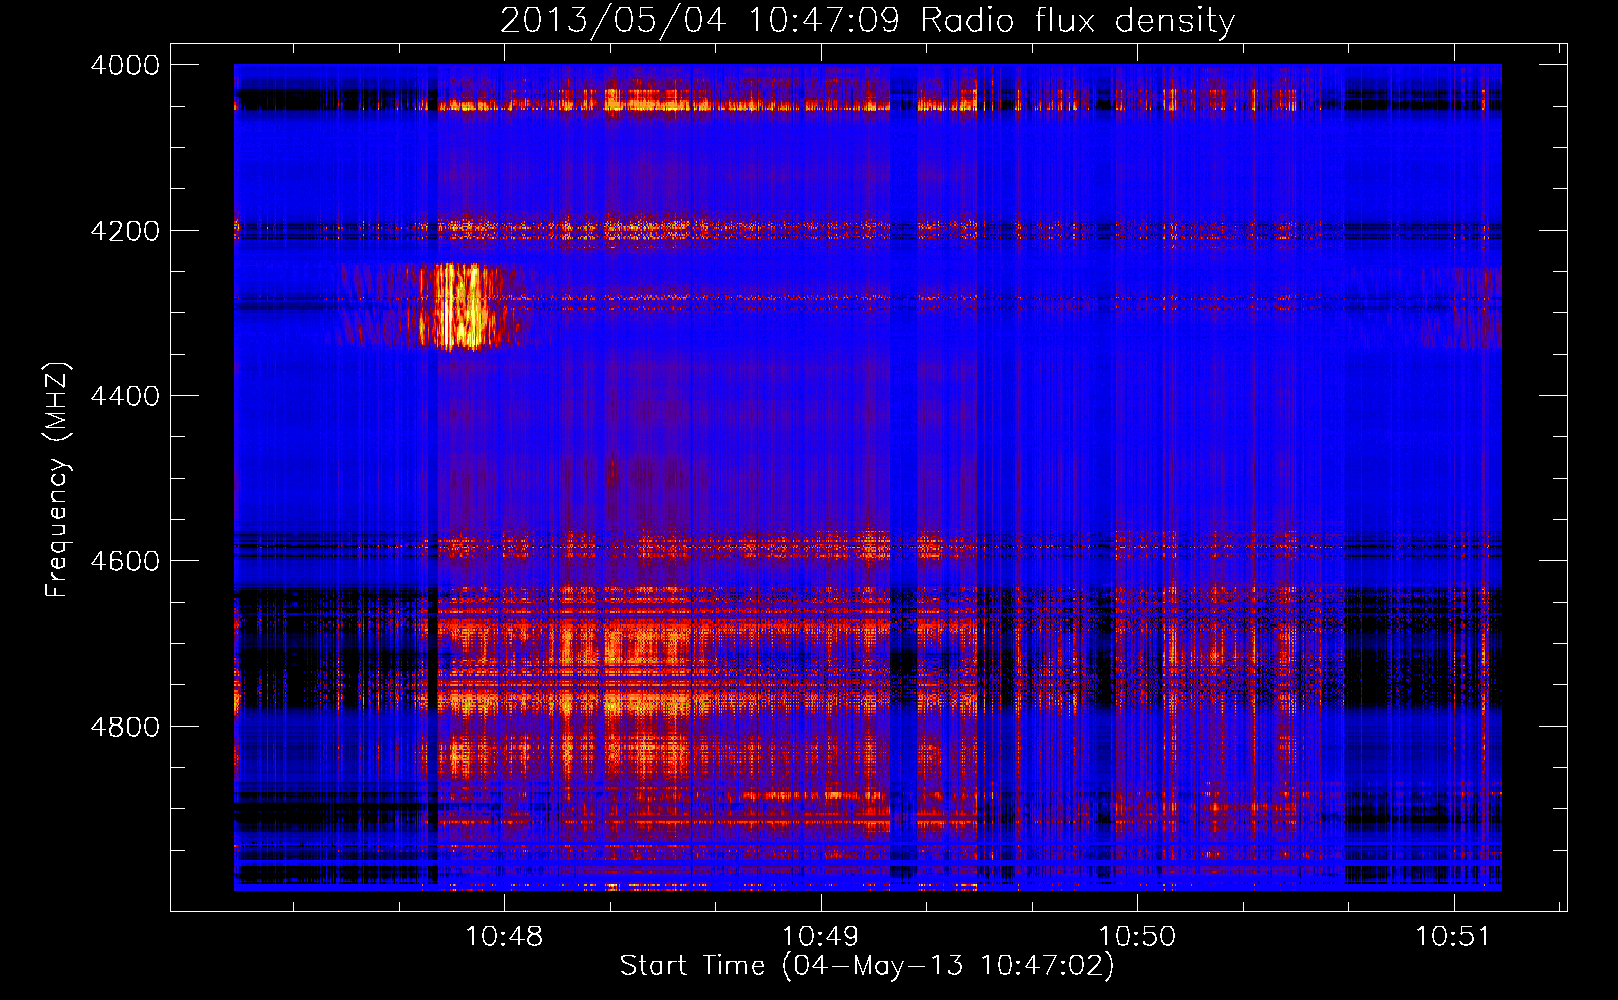Click the bright yellow burst near 4300 MHz
The image size is (1618, 1000).
[462, 306]
